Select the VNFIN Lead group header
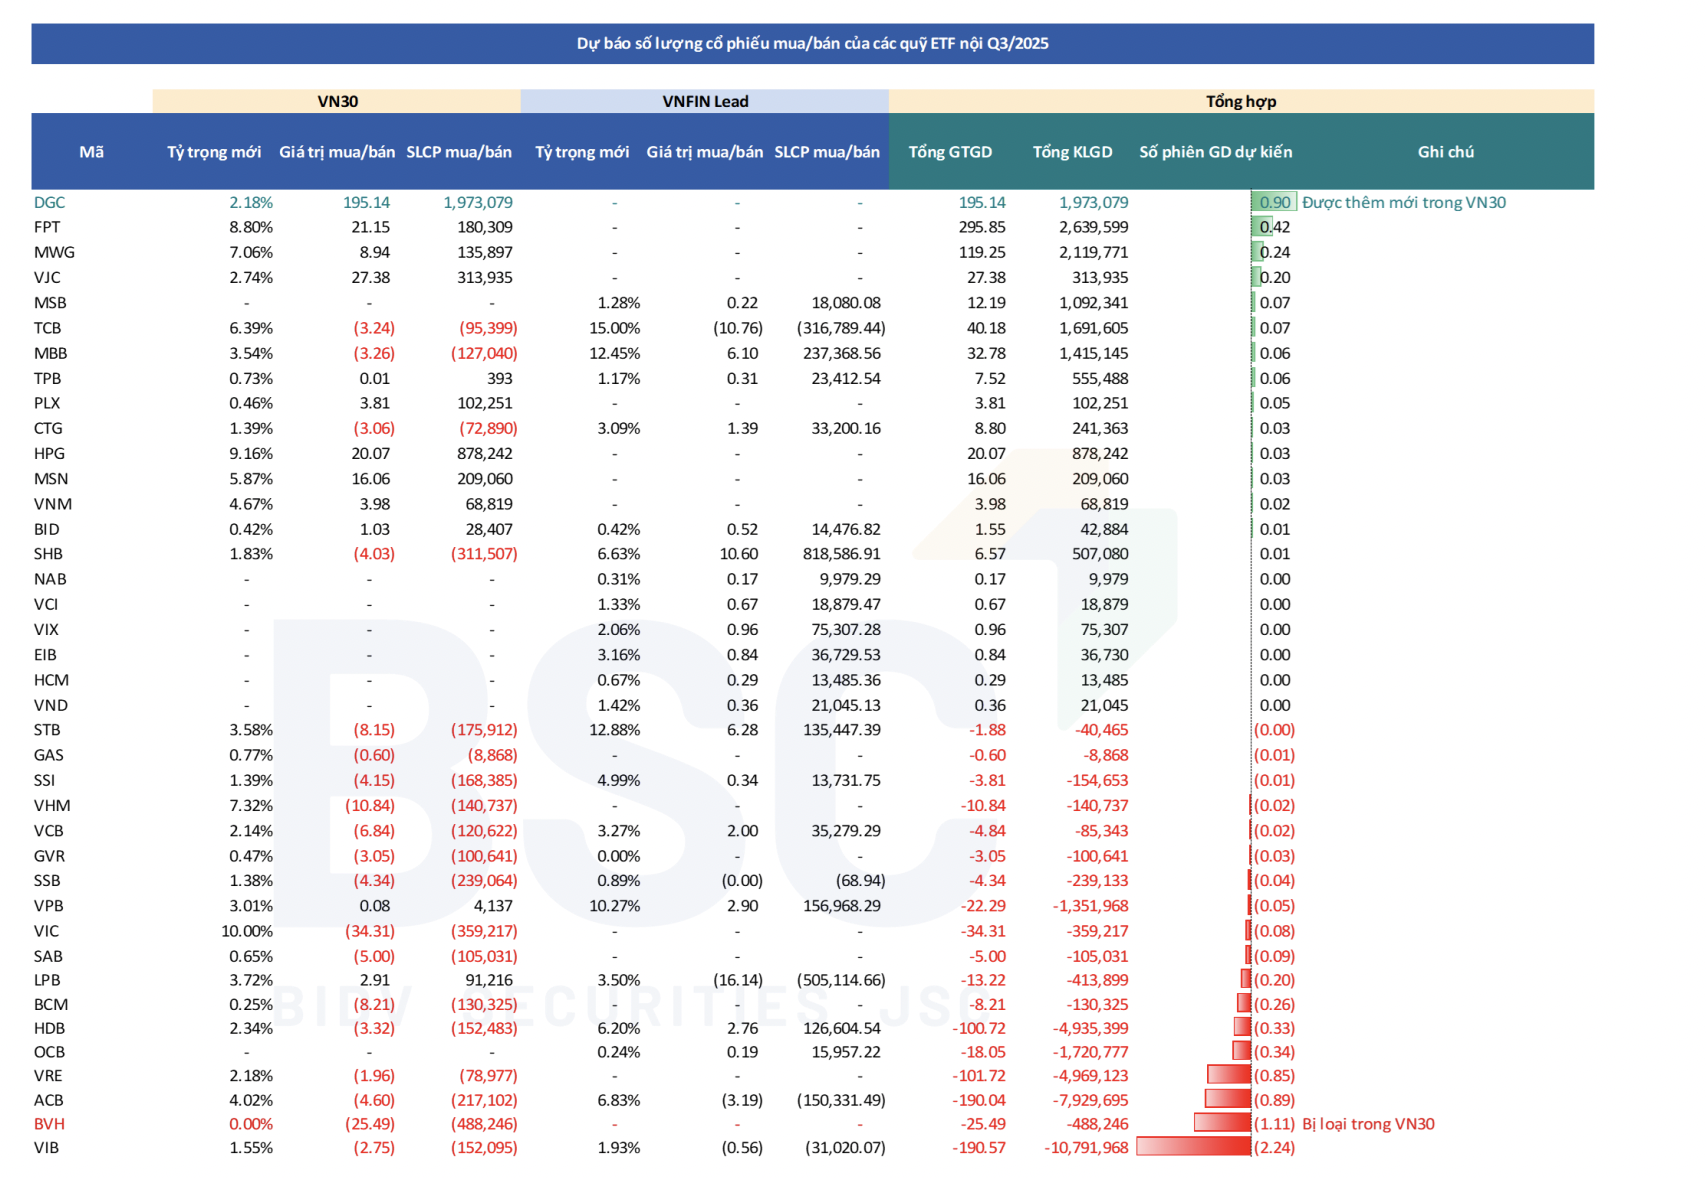The image size is (1706, 1178). pos(705,101)
